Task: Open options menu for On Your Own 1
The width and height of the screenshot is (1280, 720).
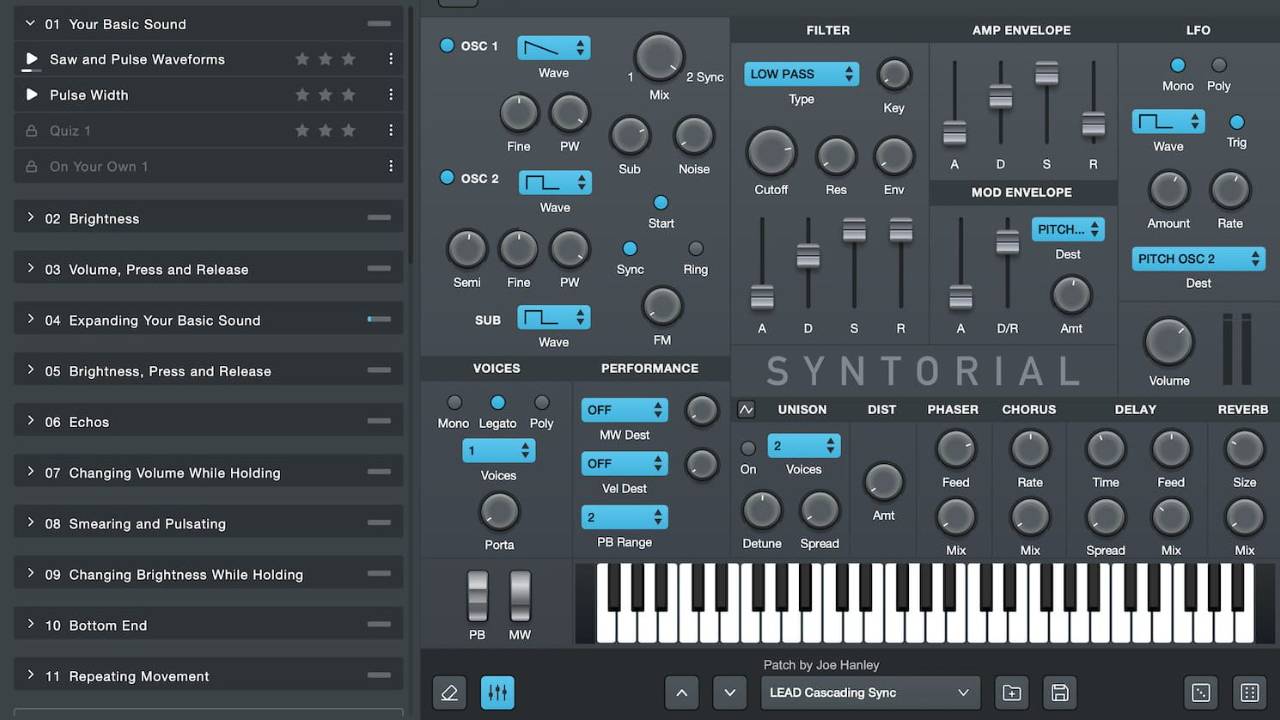Action: [391, 166]
